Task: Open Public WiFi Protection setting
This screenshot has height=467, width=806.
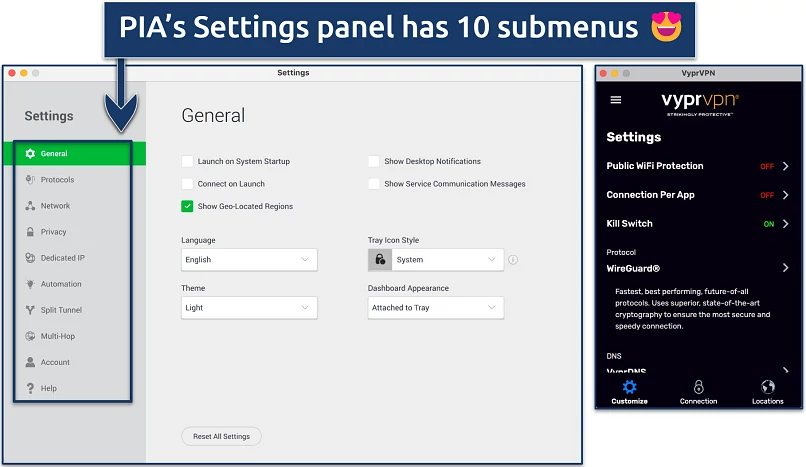Action: point(698,166)
